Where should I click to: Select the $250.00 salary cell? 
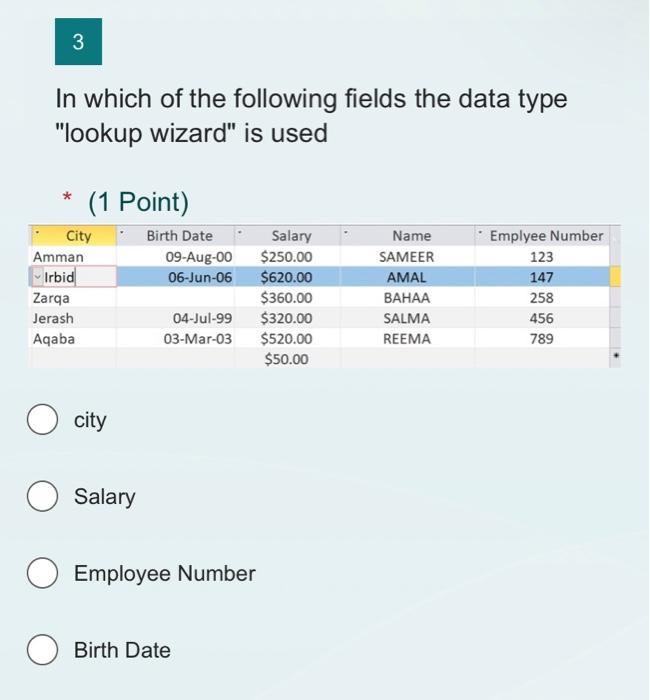(x=287, y=257)
